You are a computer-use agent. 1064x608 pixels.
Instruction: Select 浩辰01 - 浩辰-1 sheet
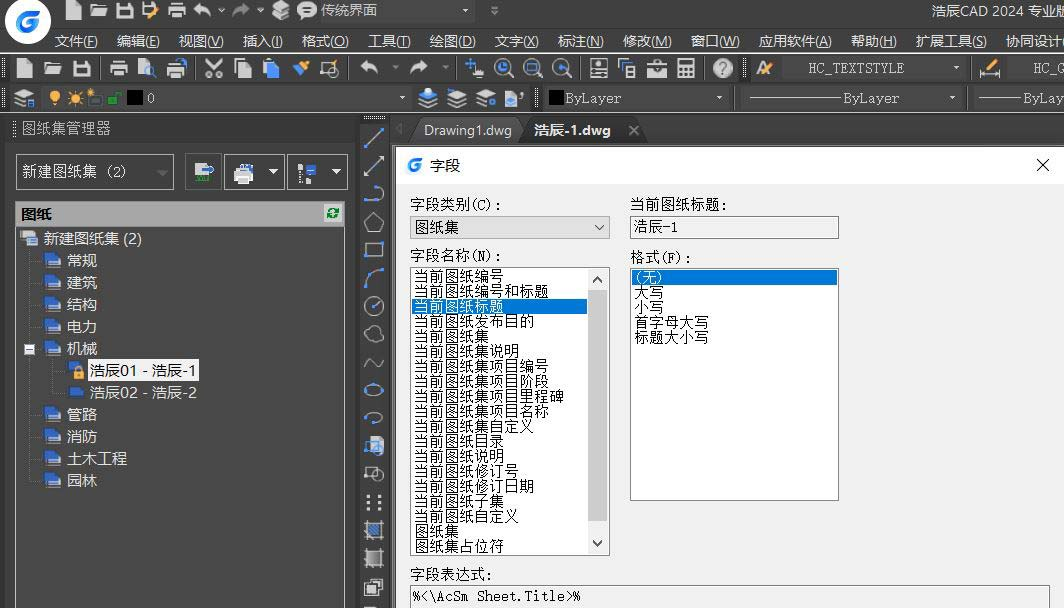coord(142,370)
